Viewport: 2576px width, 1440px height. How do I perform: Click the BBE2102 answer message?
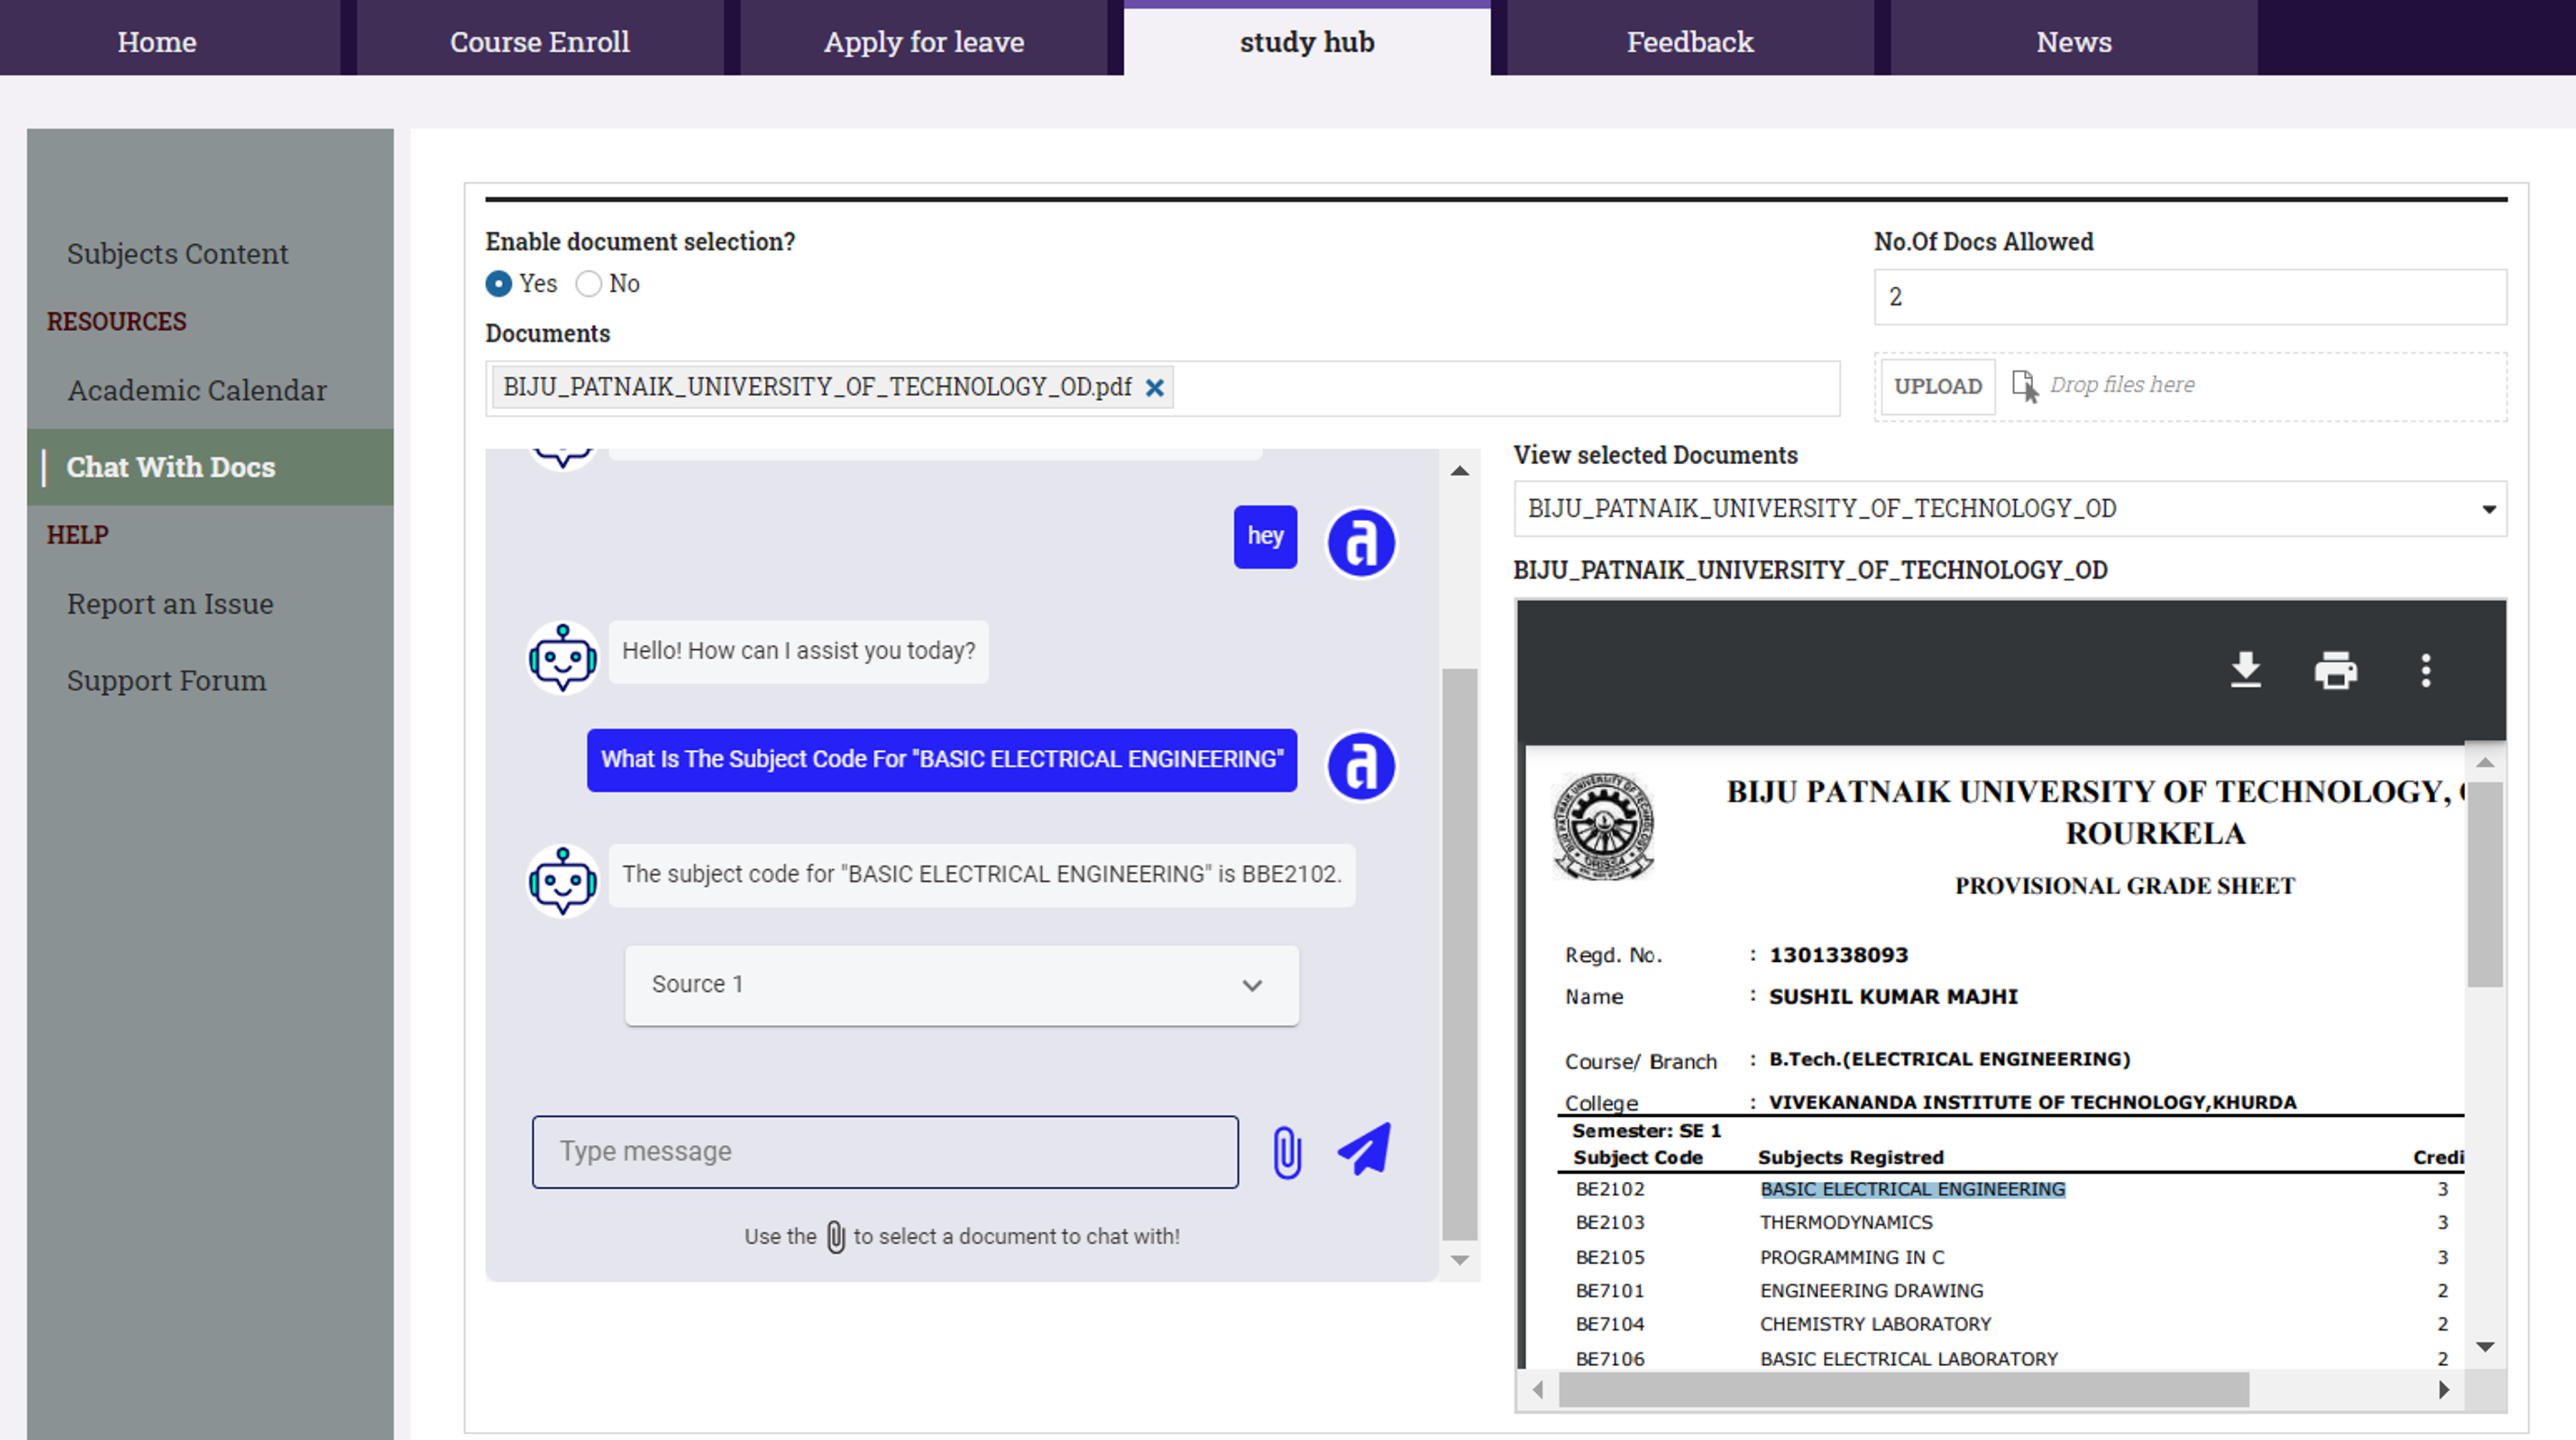pos(982,875)
